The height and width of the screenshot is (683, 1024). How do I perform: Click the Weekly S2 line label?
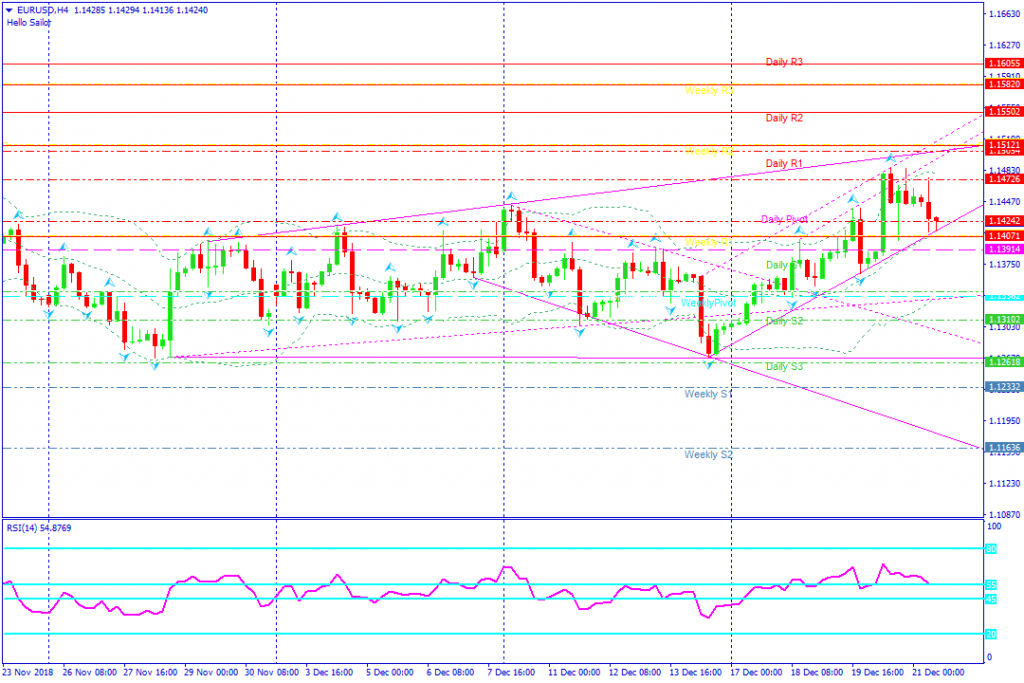point(709,454)
